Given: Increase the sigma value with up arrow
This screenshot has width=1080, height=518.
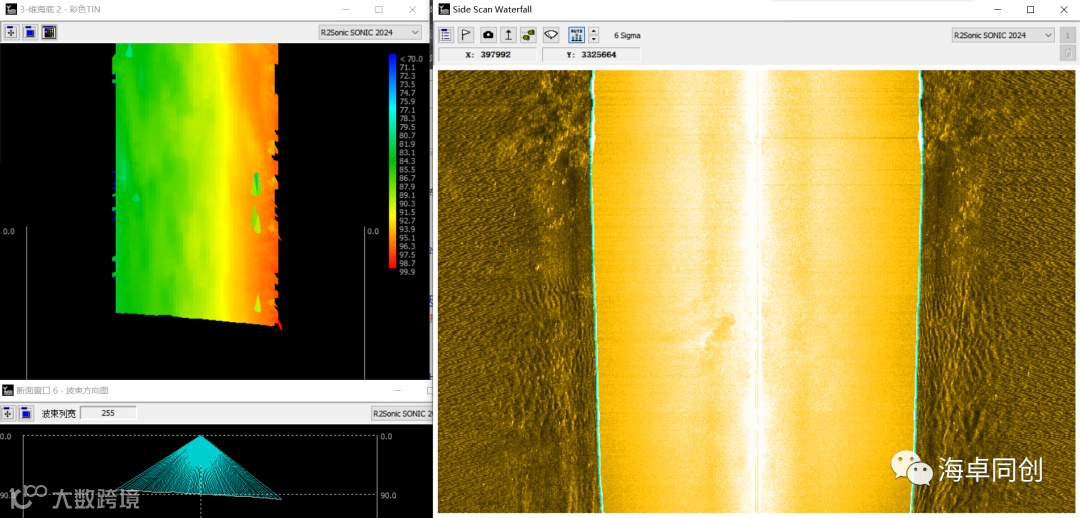Looking at the screenshot, I should pos(594,31).
